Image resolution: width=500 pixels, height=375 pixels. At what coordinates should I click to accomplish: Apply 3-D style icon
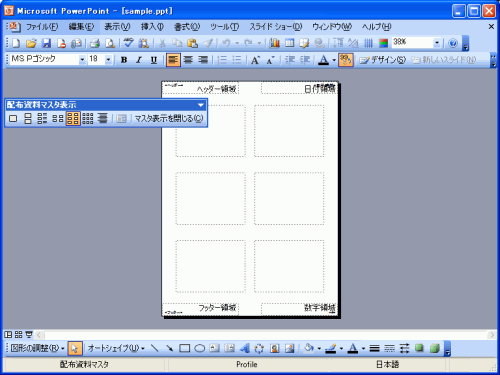coord(434,348)
